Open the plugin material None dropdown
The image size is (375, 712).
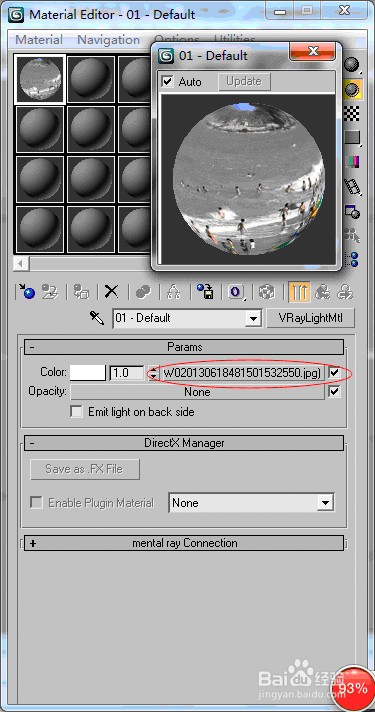[325, 503]
